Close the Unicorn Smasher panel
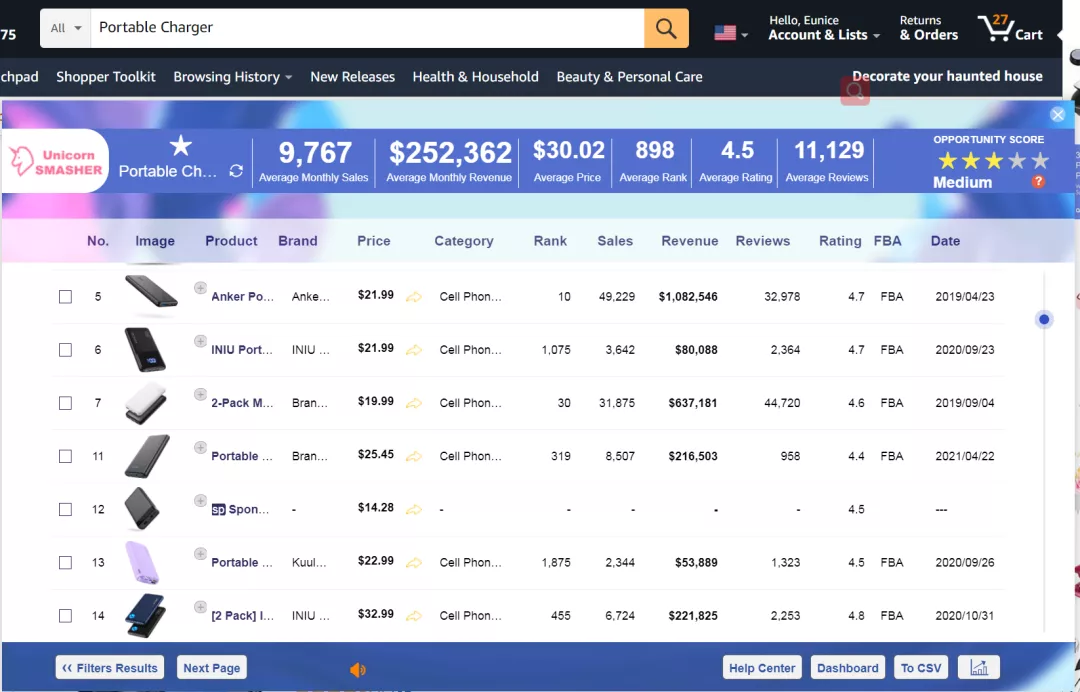This screenshot has width=1080, height=692. 1058,115
